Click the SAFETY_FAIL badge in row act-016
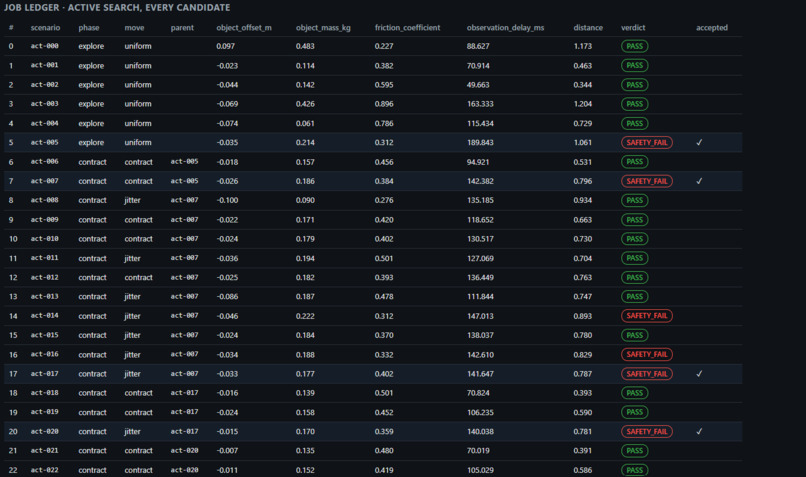Viewport: 806px width, 477px height. [647, 354]
